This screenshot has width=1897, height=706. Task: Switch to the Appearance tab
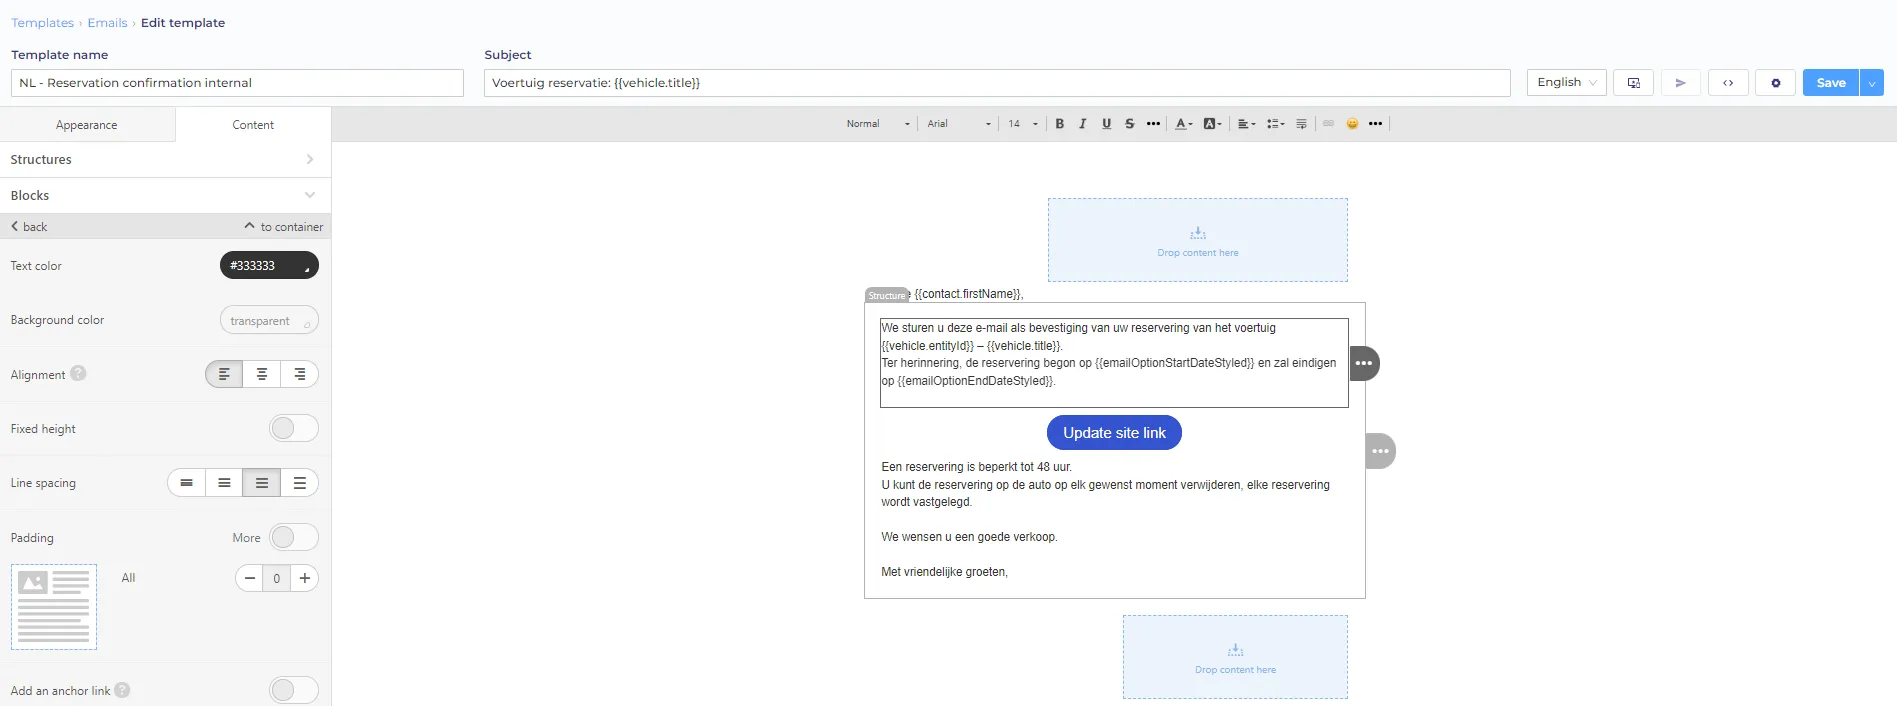point(87,125)
